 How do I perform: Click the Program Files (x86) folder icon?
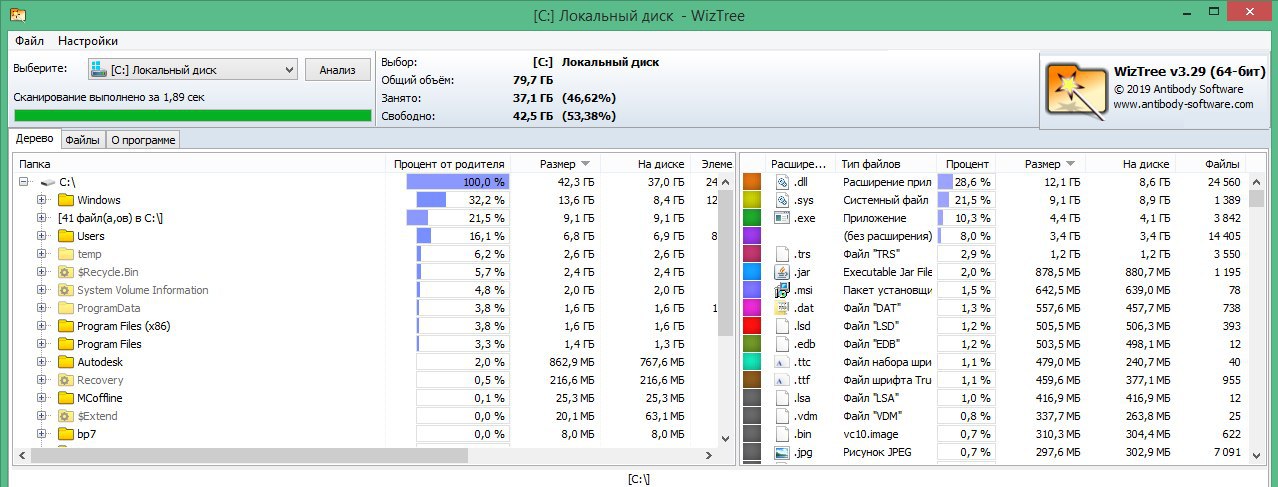pos(66,326)
